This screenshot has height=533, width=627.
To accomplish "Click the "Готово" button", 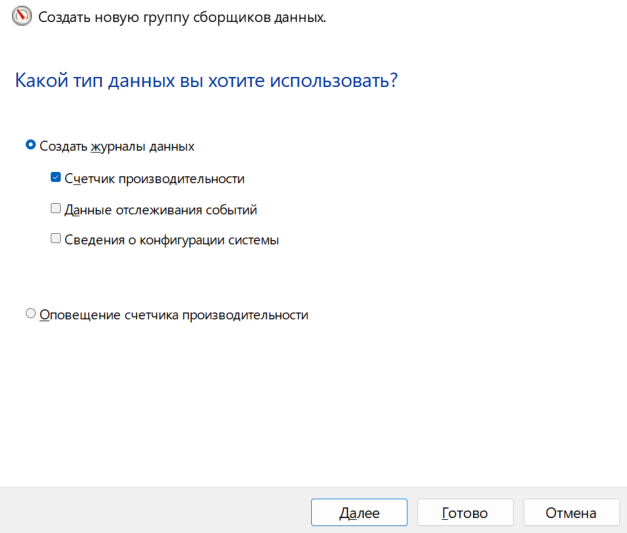I will coord(465,512).
